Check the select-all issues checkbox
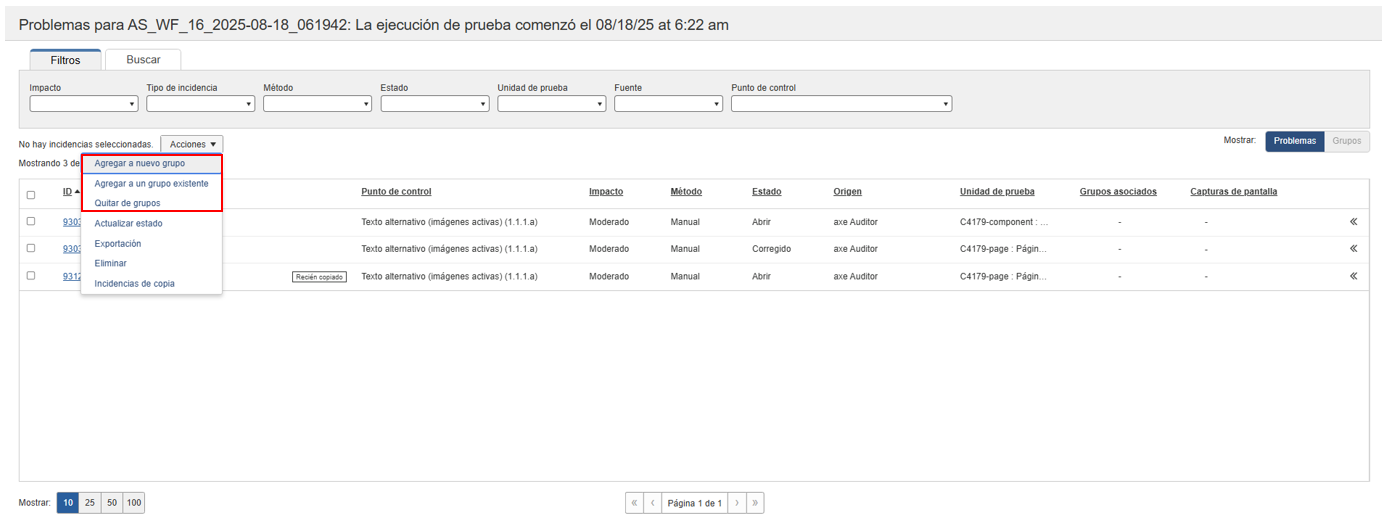Viewport: 1382px width, 520px height. point(31,195)
